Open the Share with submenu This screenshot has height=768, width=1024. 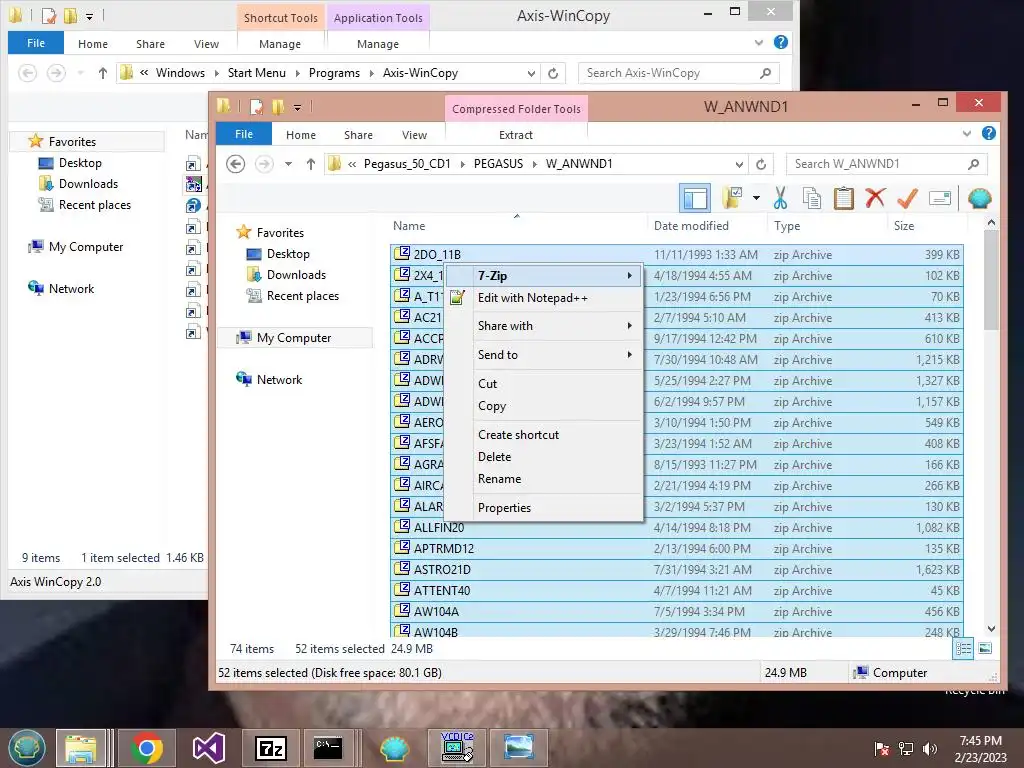pyautogui.click(x=544, y=326)
